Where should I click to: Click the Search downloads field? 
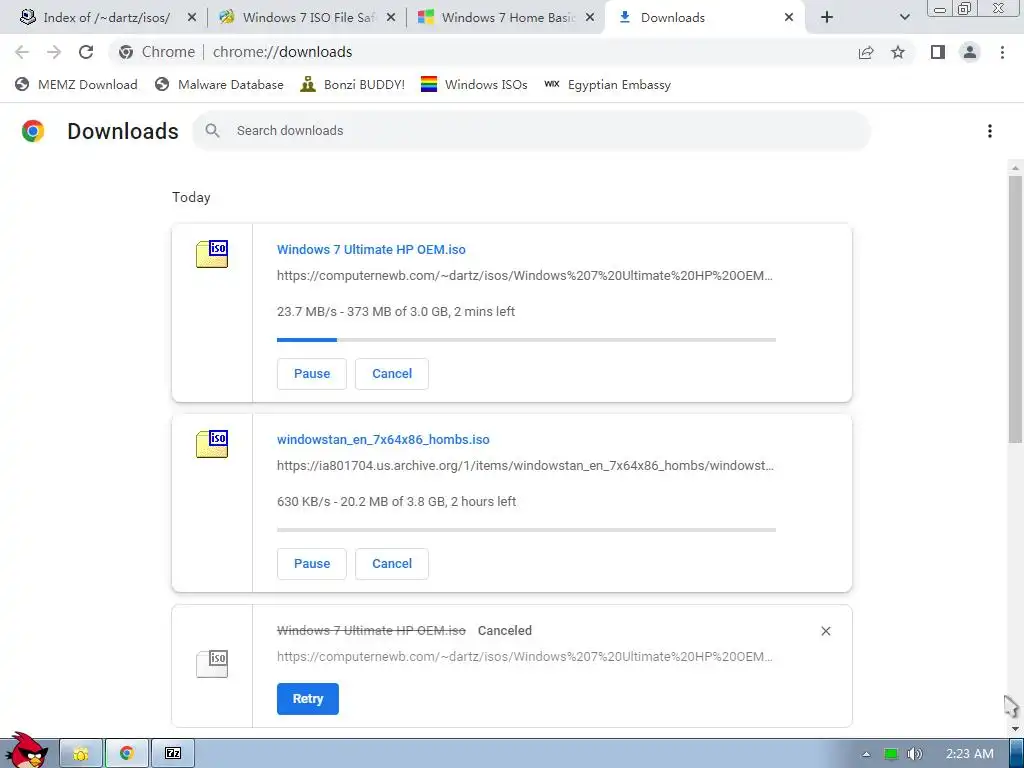(x=532, y=131)
